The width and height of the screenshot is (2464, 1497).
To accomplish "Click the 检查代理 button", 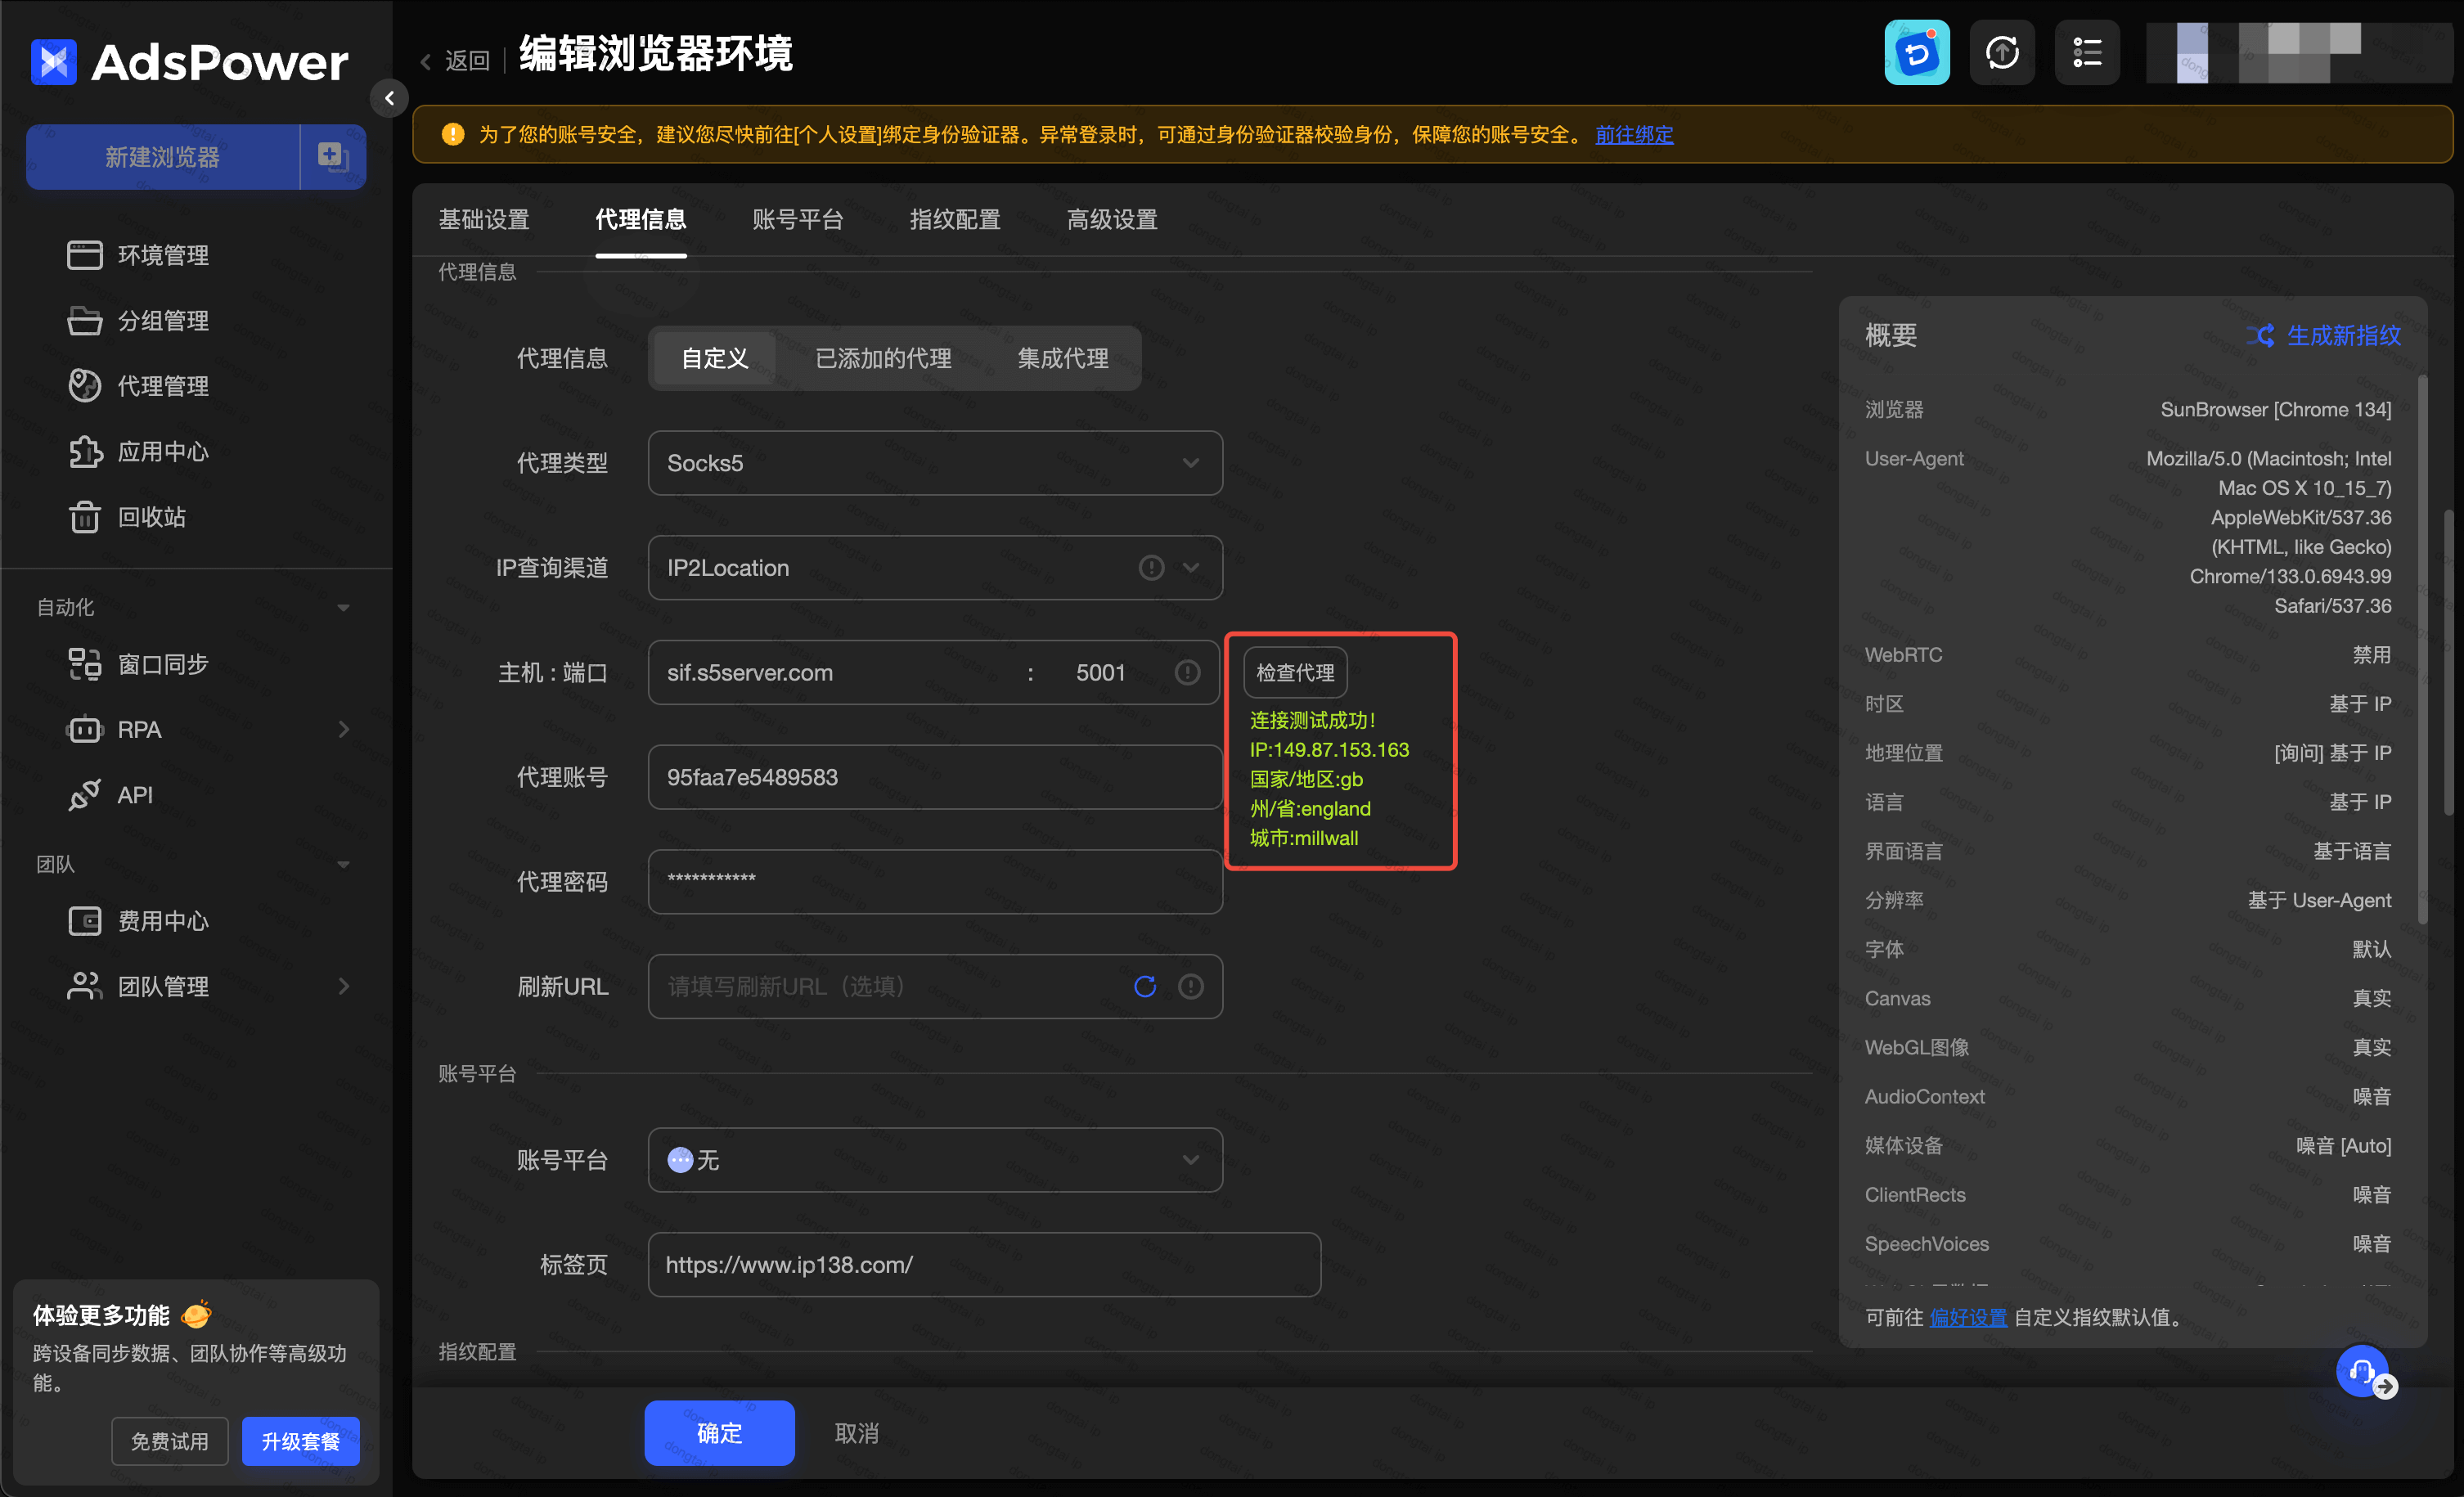I will pos(1295,673).
